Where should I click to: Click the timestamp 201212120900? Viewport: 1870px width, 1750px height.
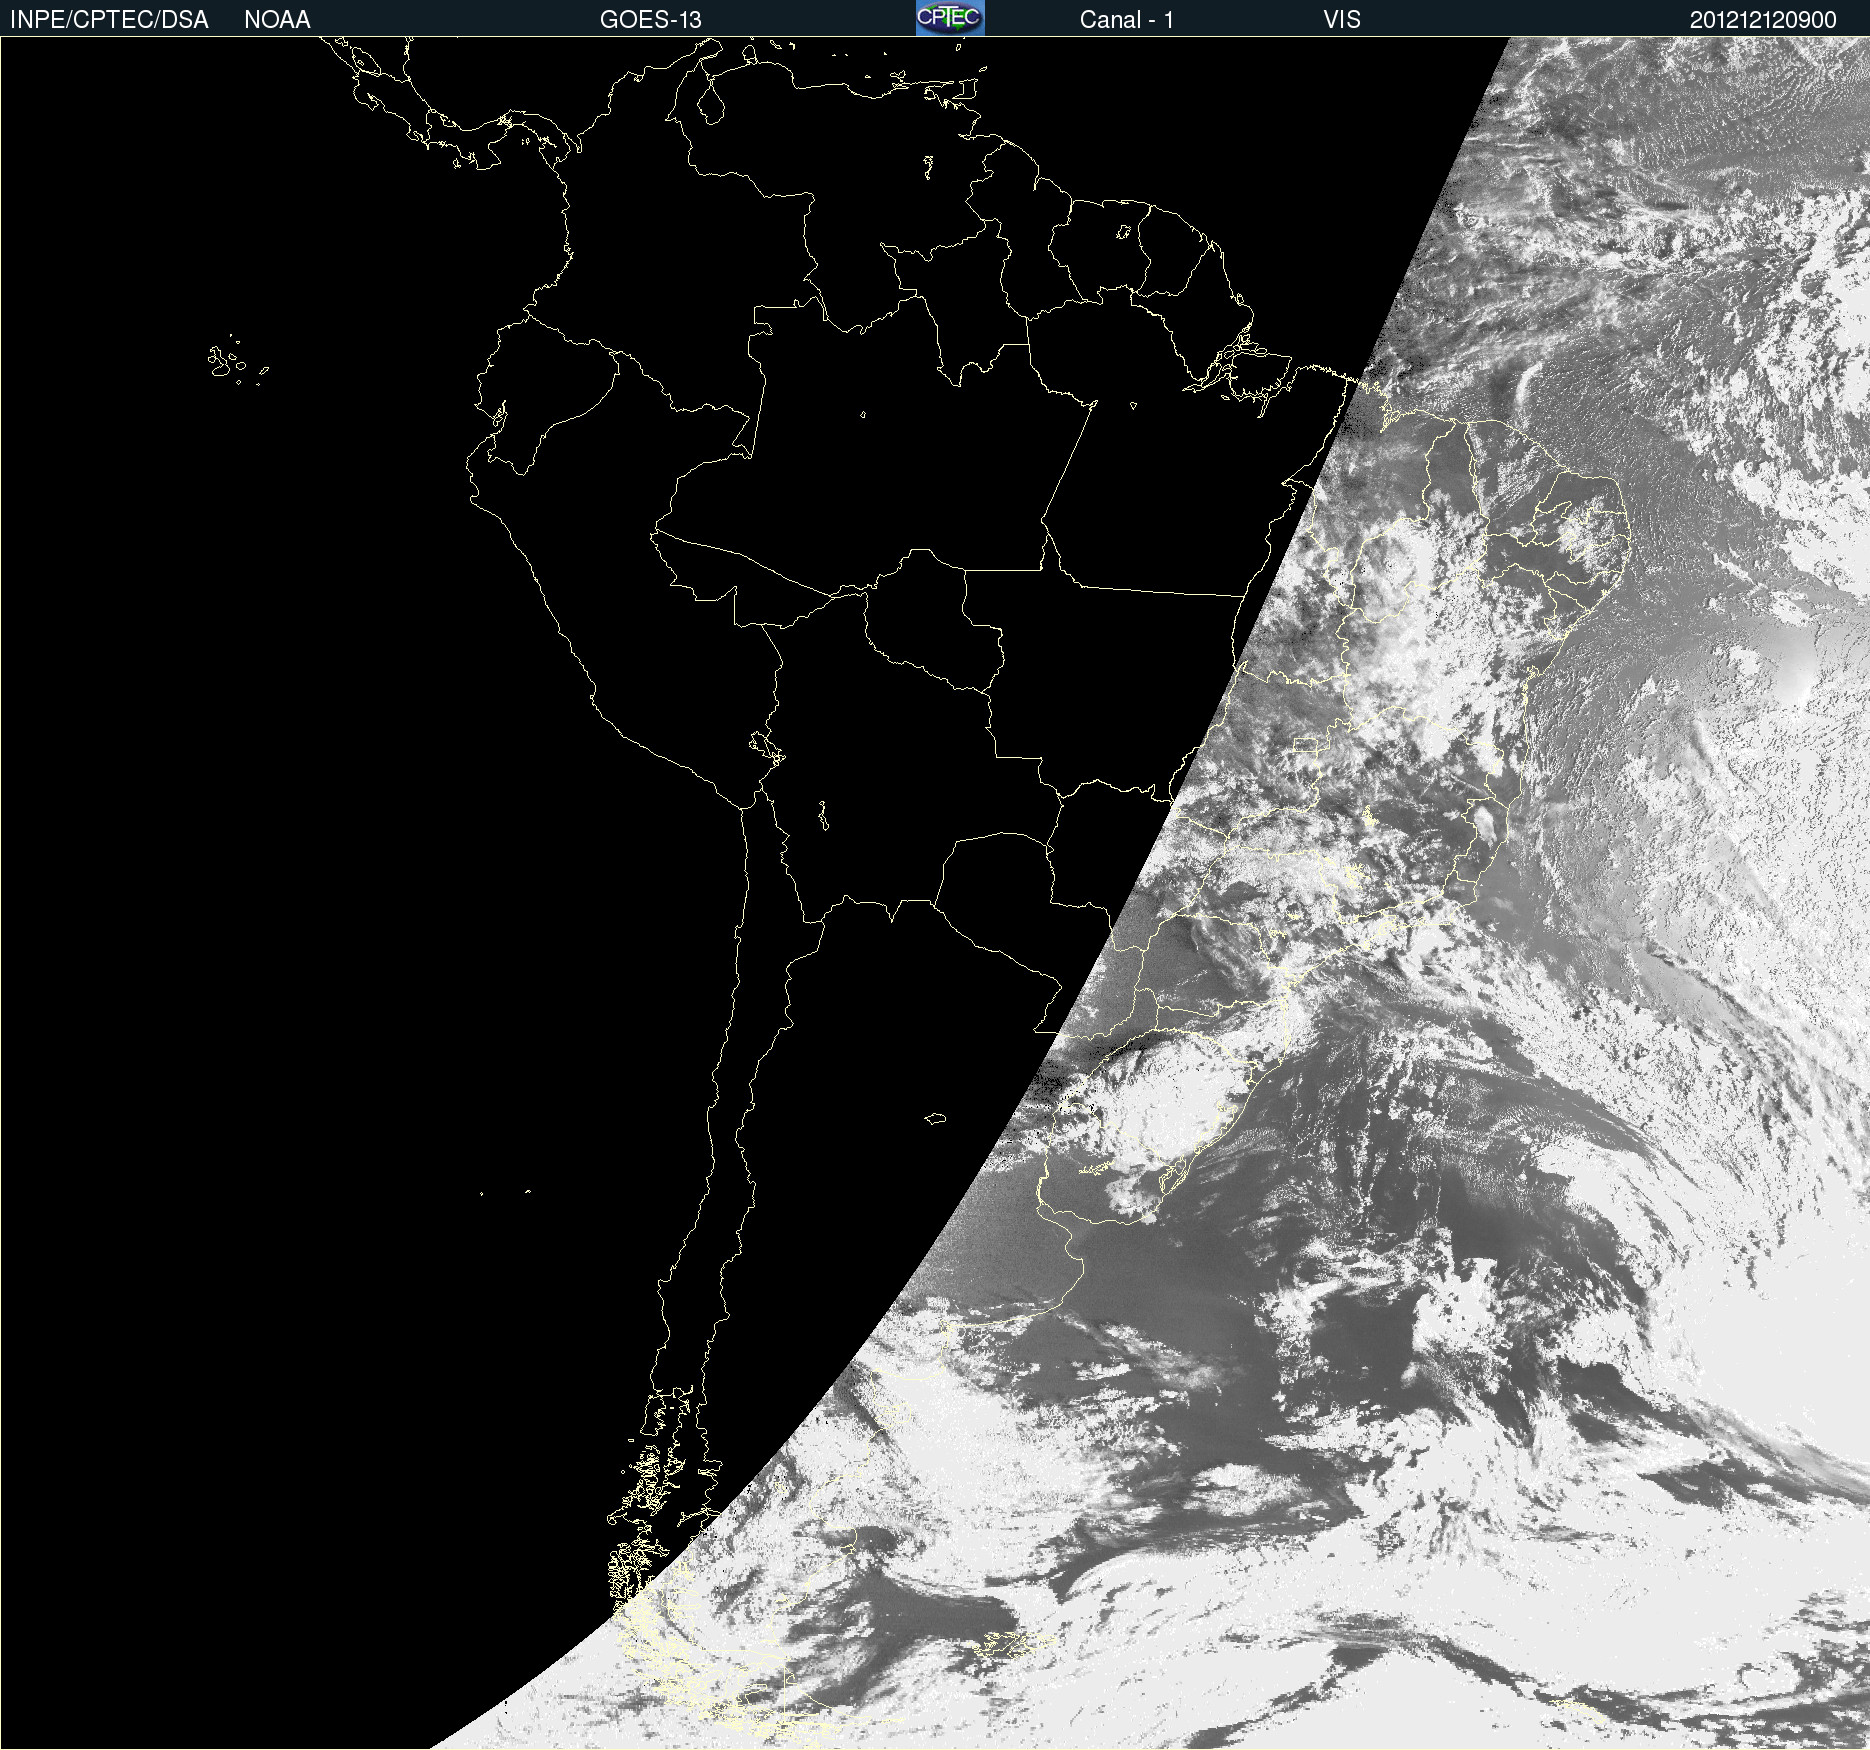coord(1763,20)
